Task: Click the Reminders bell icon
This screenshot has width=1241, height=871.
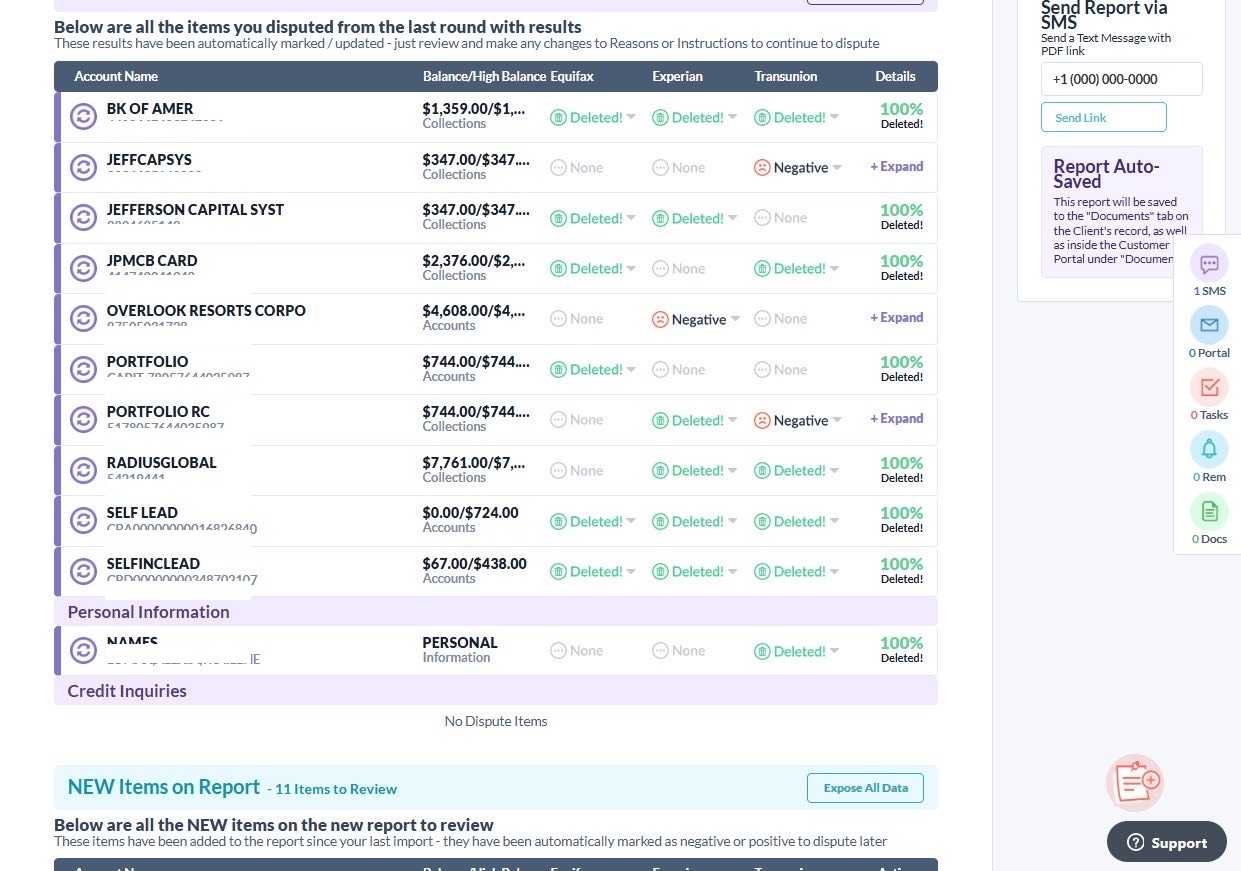Action: point(1209,449)
